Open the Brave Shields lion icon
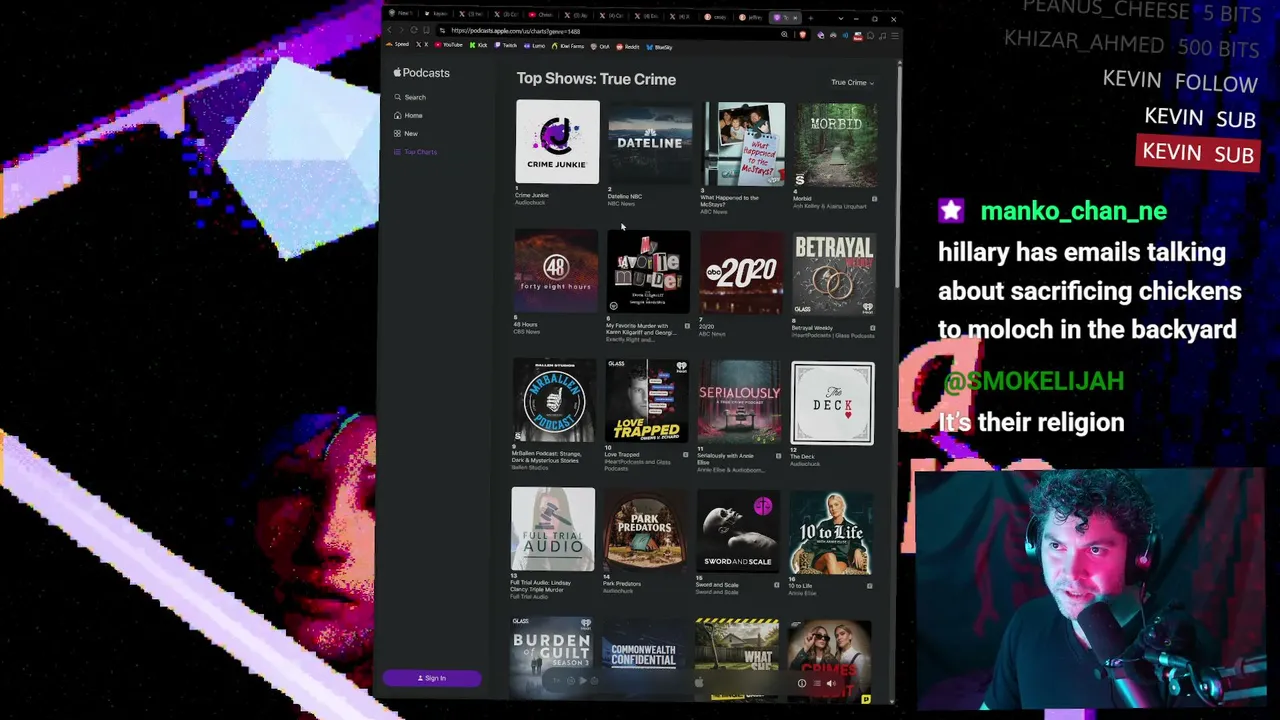 pos(802,35)
